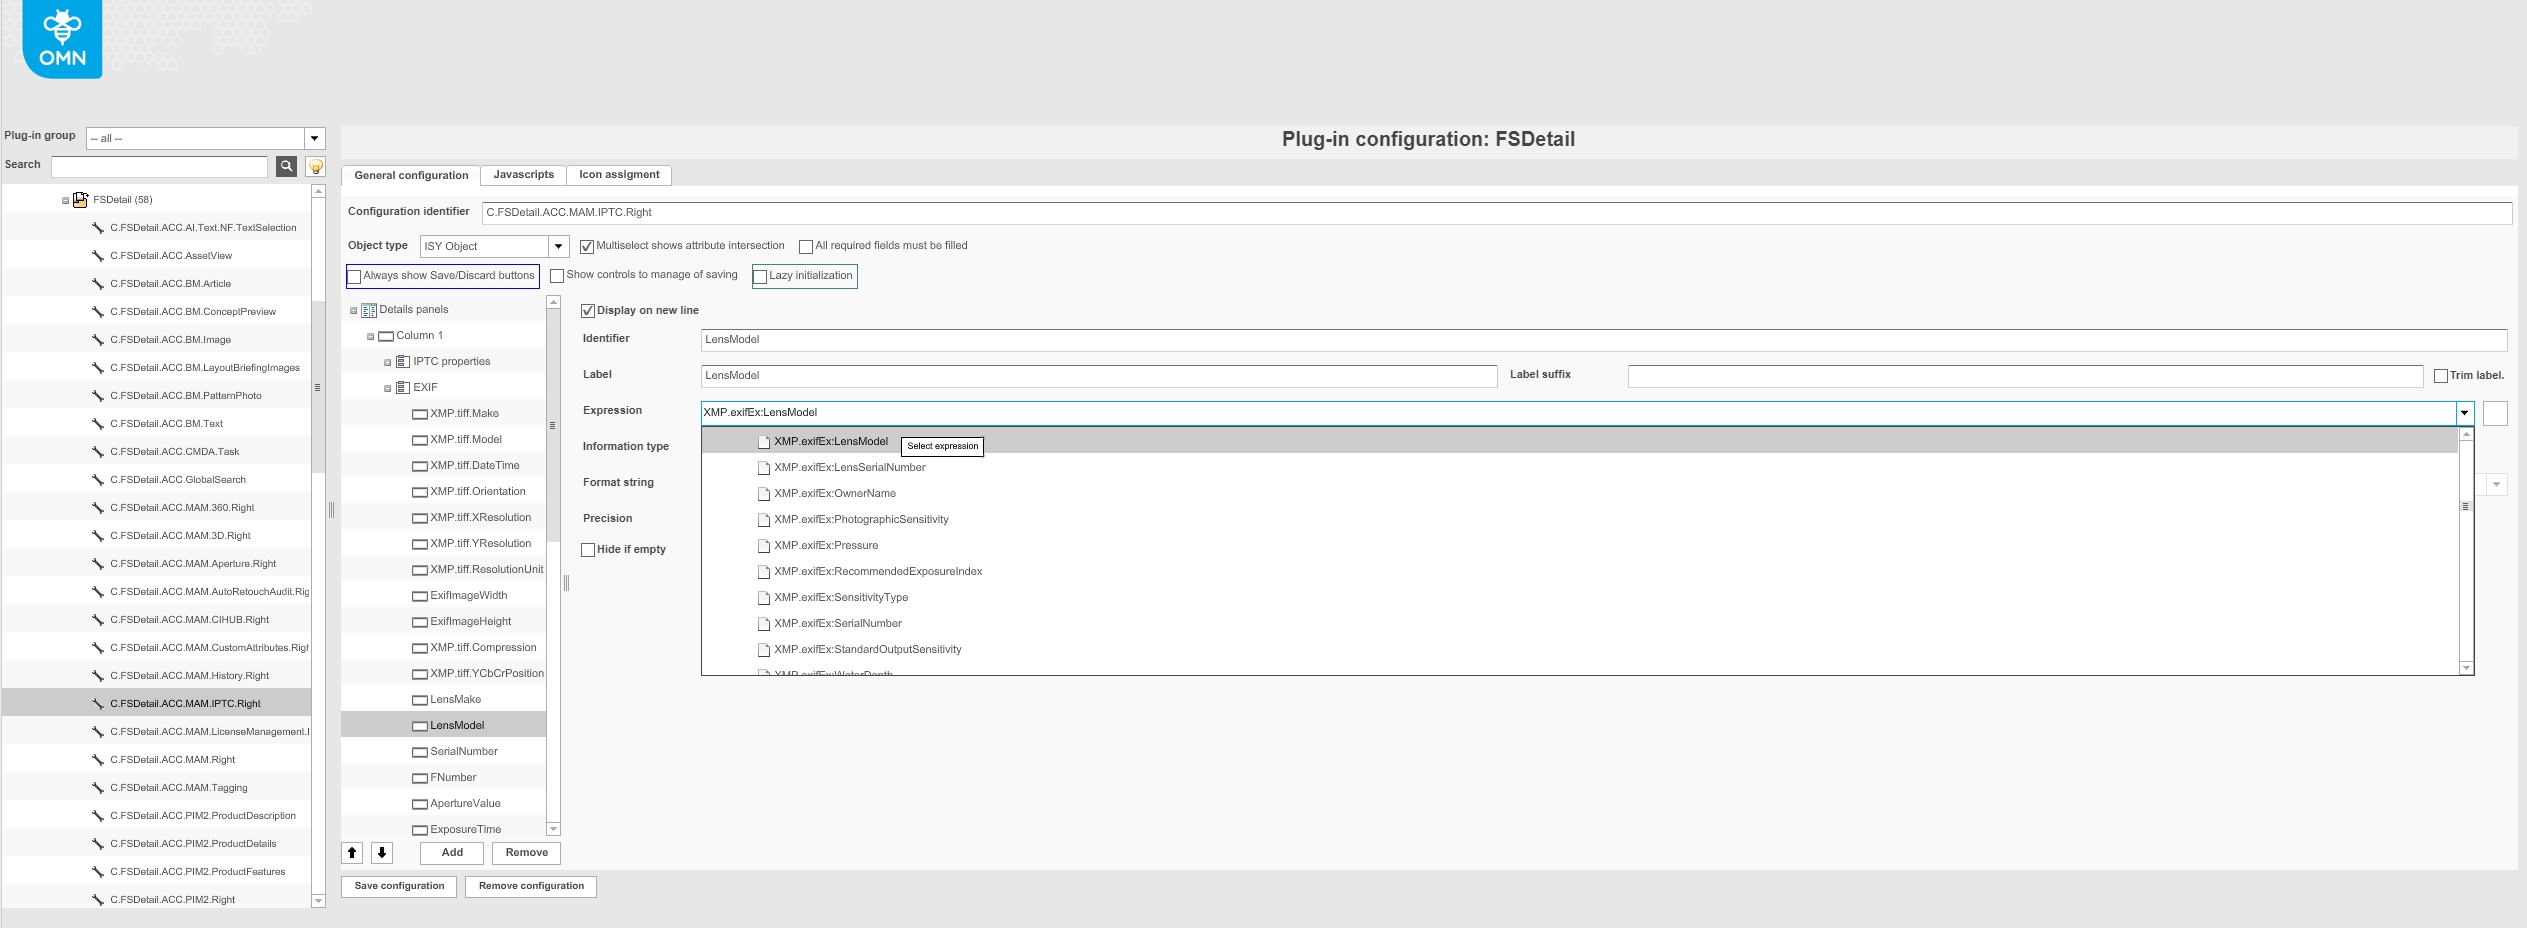Select the SerialNumber tree row
Viewport: 2527px width, 928px height.
coord(444,752)
